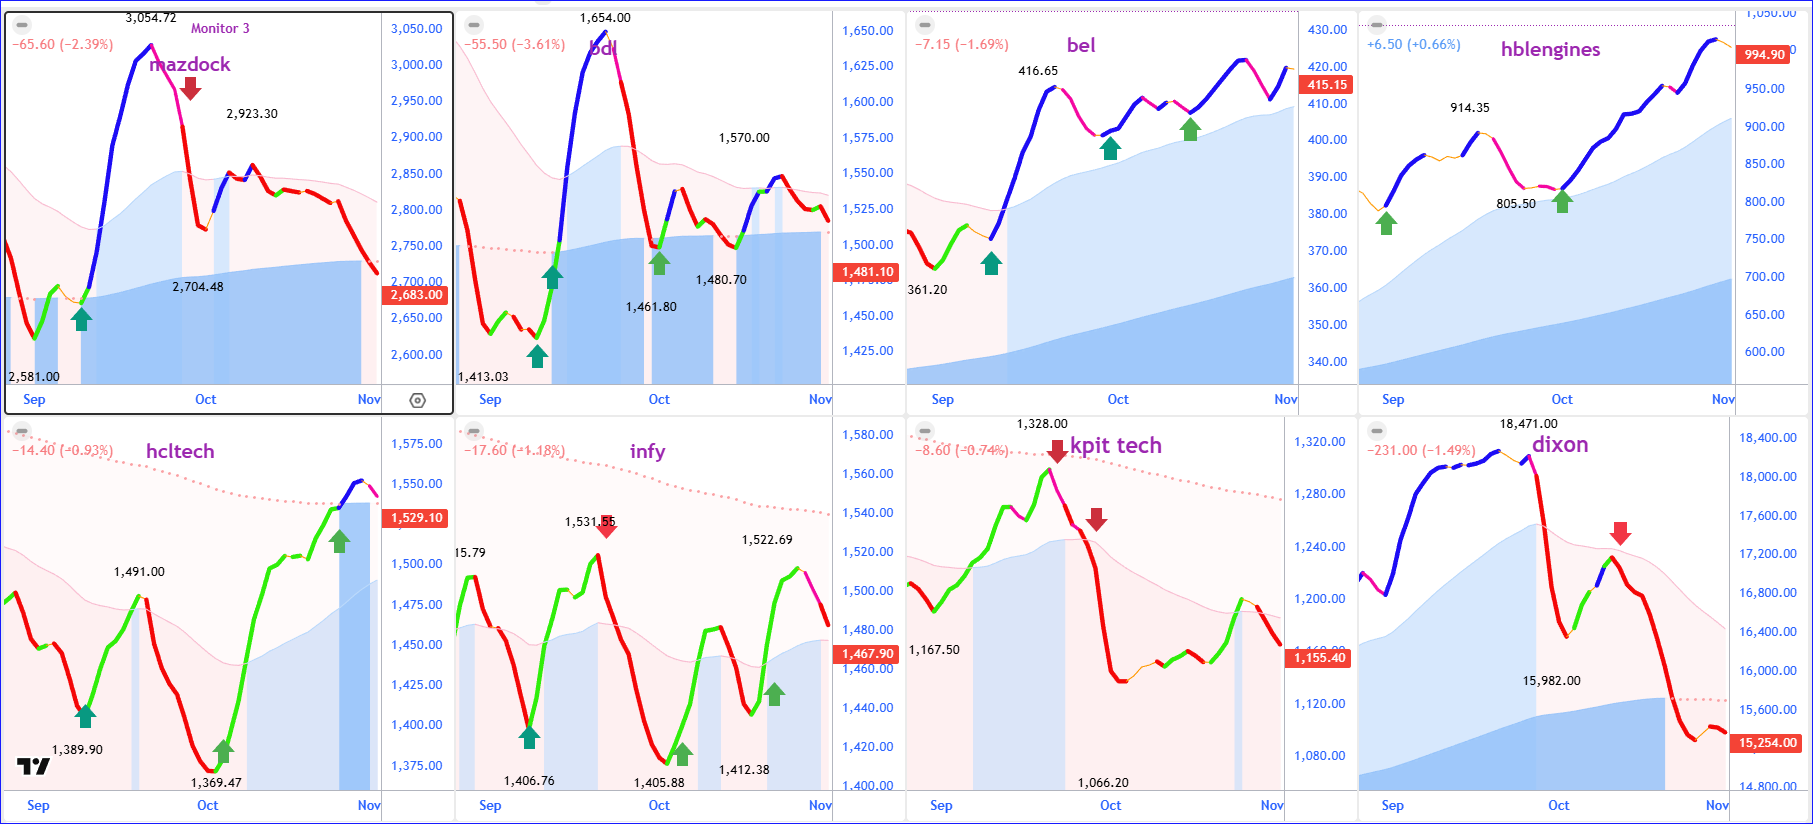Click the 15,254.00 price marker on dixon scale
The width and height of the screenshot is (1813, 824).
(x=1767, y=743)
